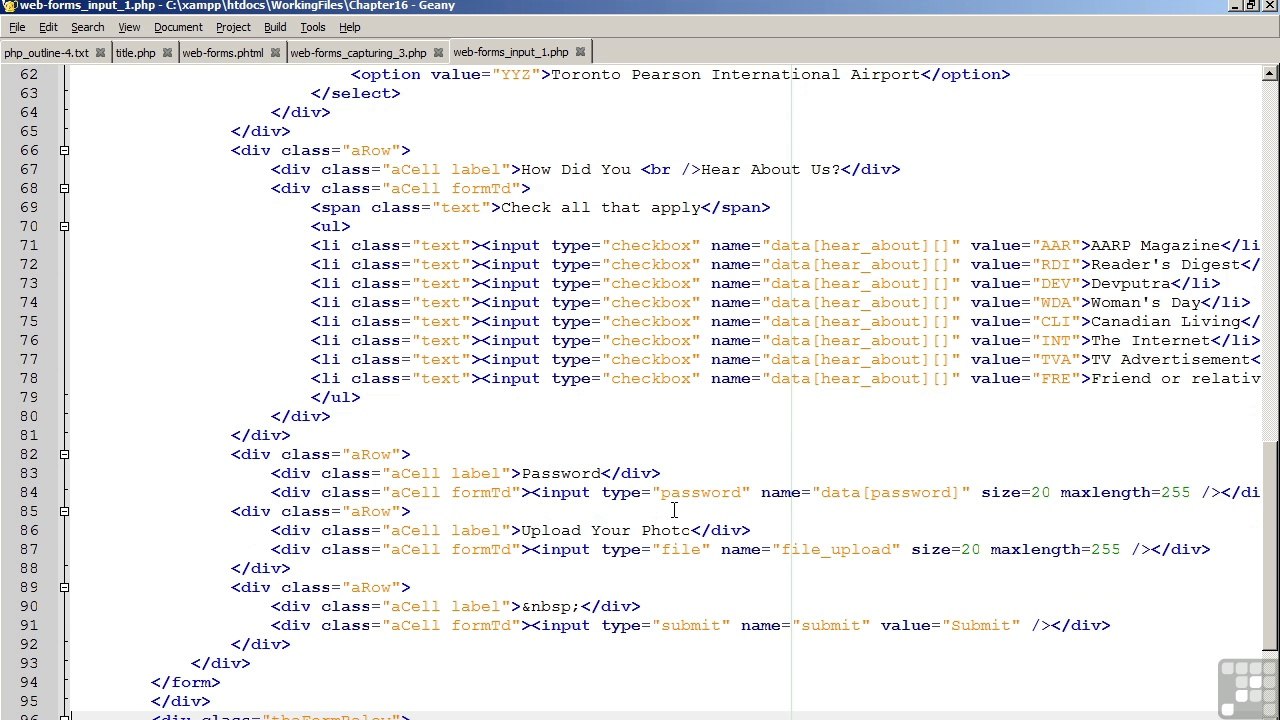Click the closing </form> tag
1280x720 pixels.
click(x=185, y=683)
